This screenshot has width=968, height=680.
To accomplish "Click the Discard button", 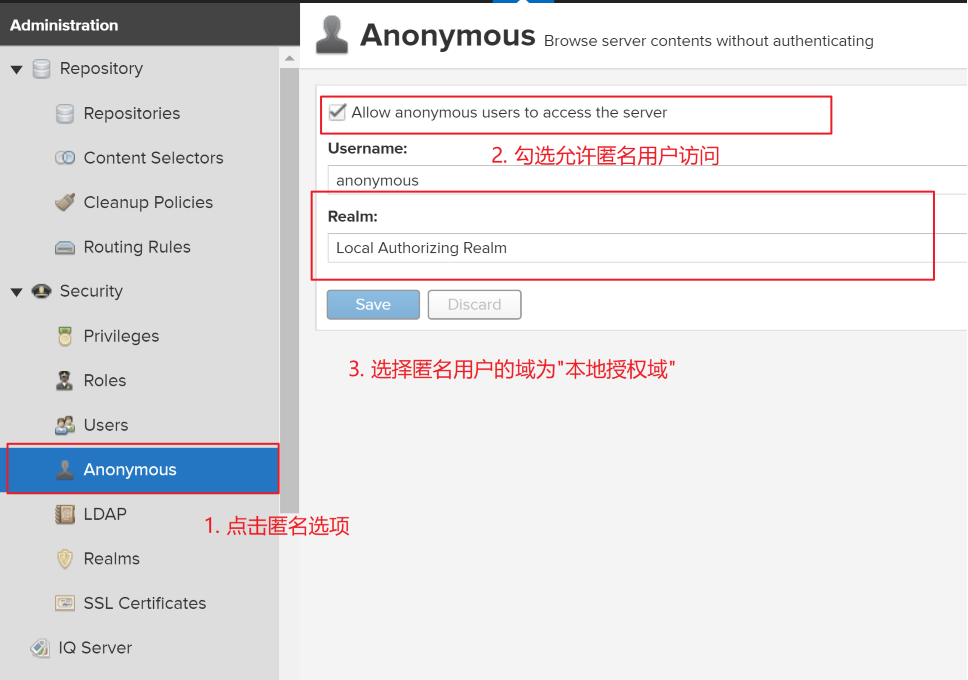I will (x=474, y=304).
